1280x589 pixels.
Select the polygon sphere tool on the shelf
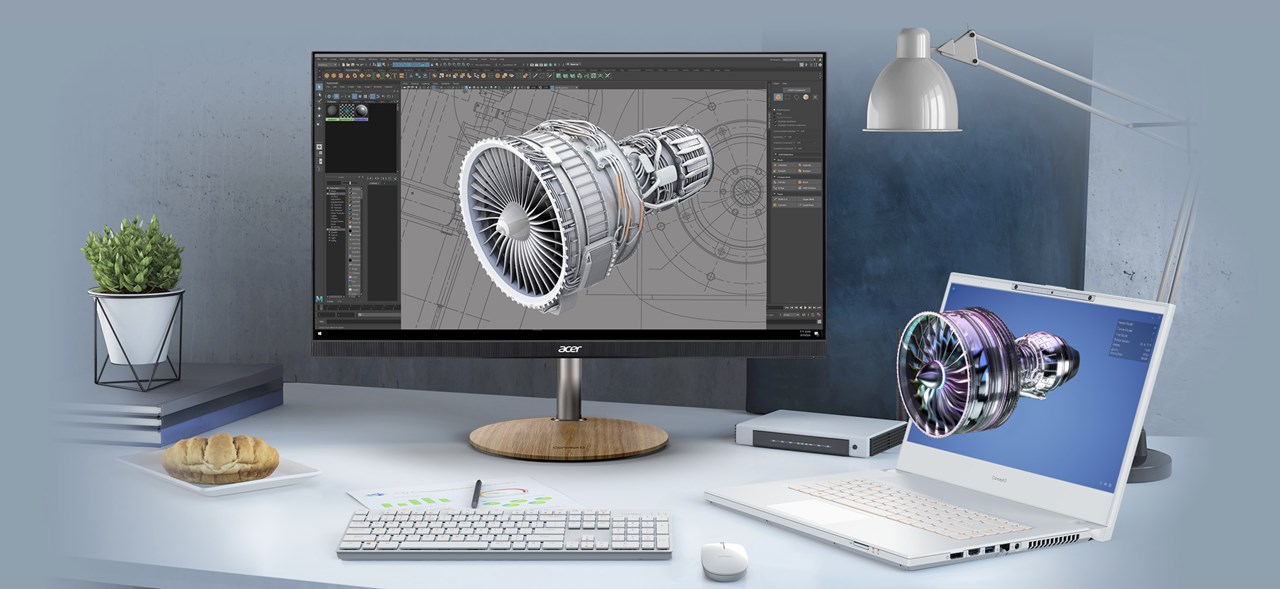tap(326, 76)
